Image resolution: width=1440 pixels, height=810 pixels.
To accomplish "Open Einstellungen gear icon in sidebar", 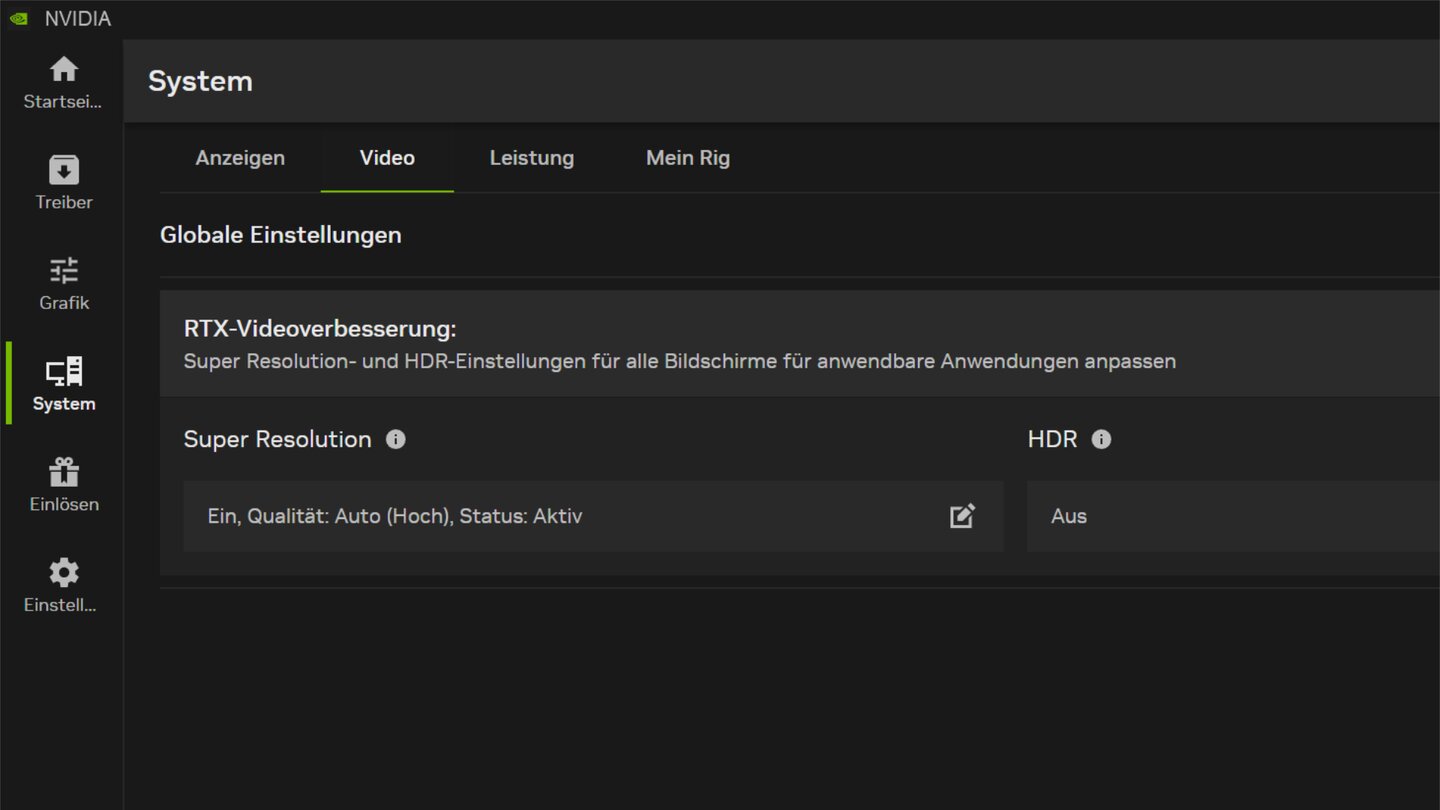I will click(x=64, y=573).
